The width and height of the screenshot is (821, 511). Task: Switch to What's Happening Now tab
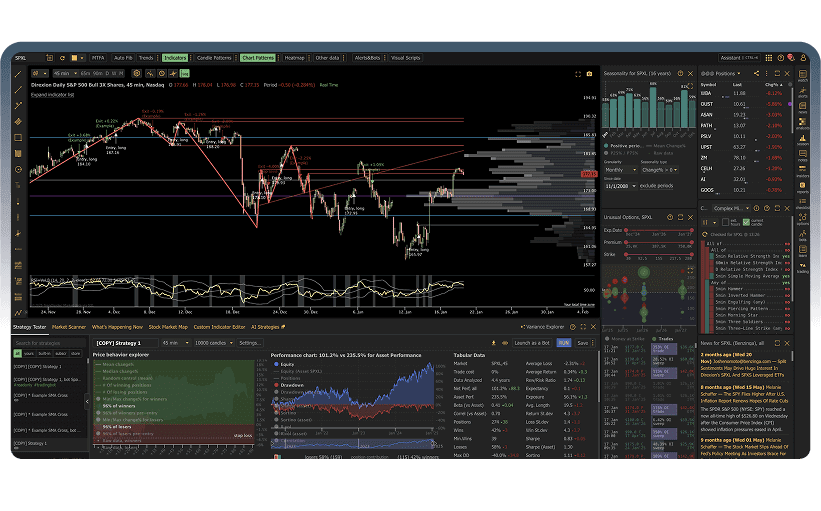[117, 327]
